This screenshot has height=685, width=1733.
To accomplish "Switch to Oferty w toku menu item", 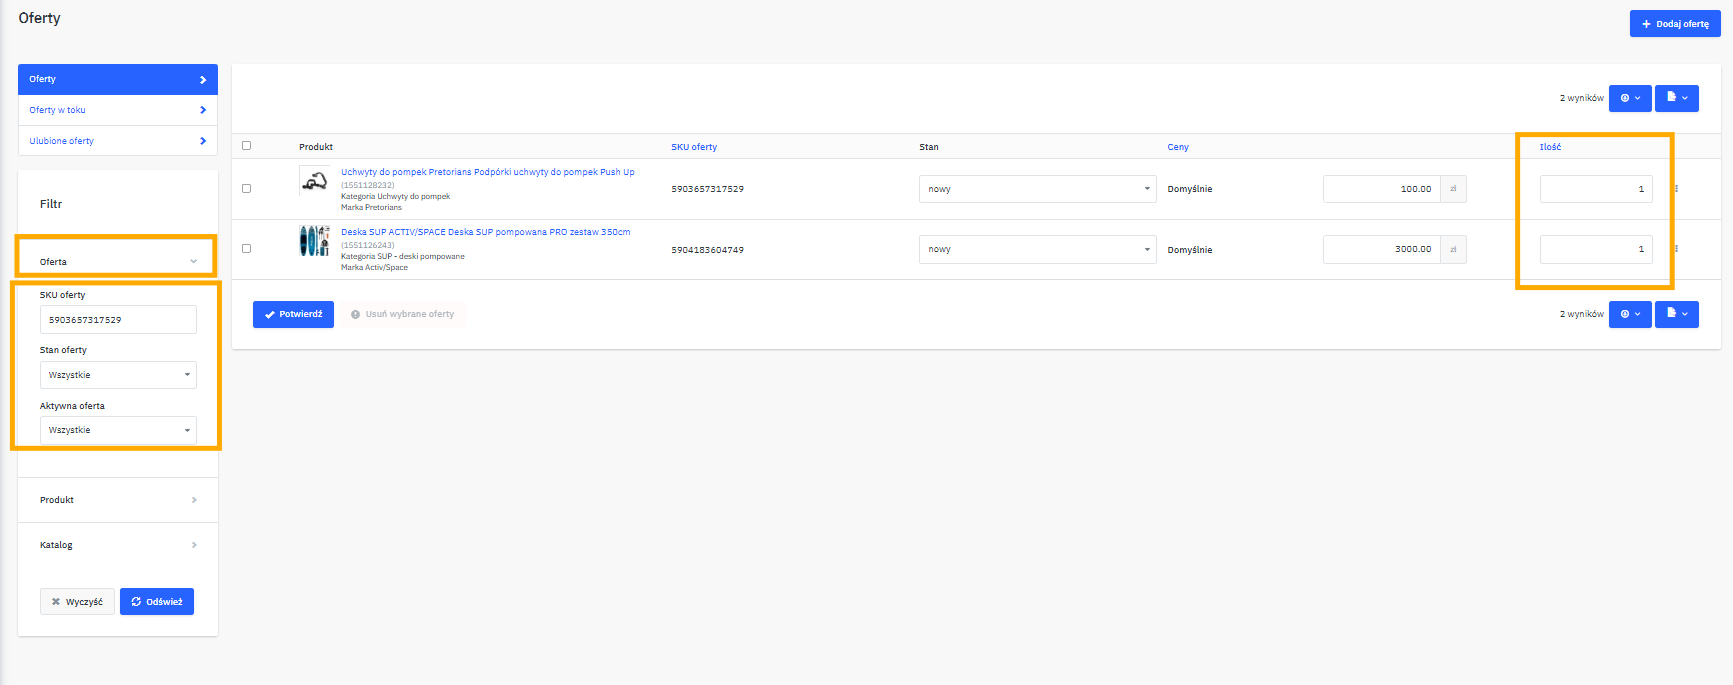I will [118, 110].
